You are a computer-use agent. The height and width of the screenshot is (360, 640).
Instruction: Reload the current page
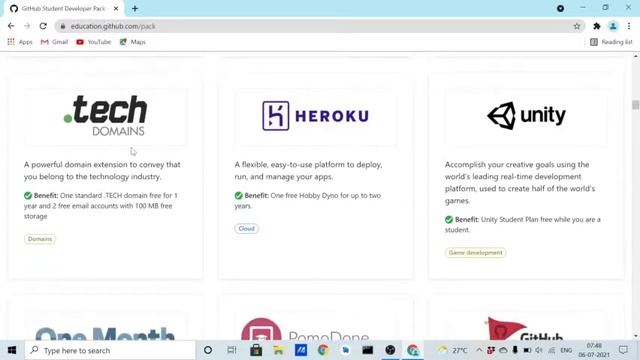coord(43,26)
